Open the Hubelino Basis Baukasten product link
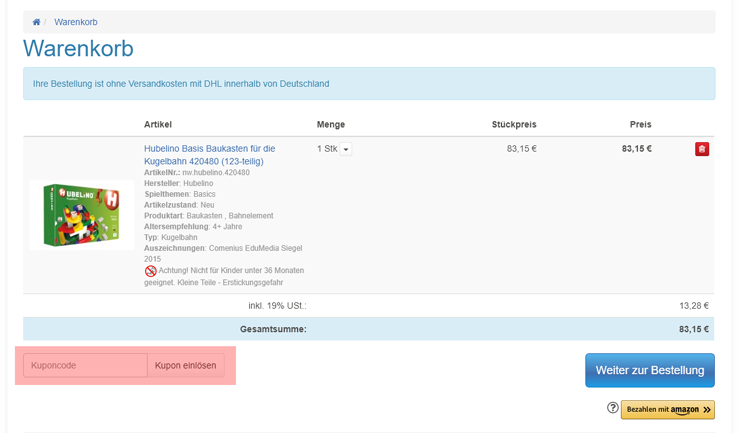Viewport: 740px width, 433px height. coord(210,155)
